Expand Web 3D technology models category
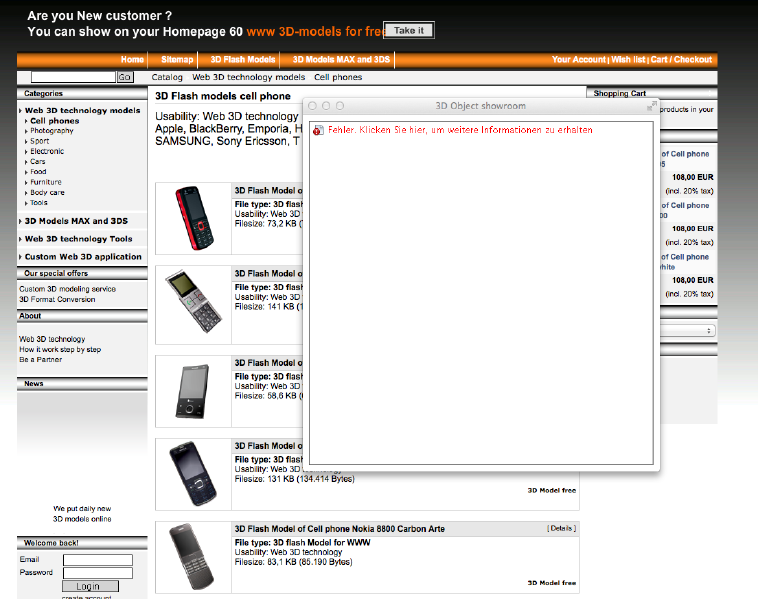Screen dimensions: 758x599 82,111
